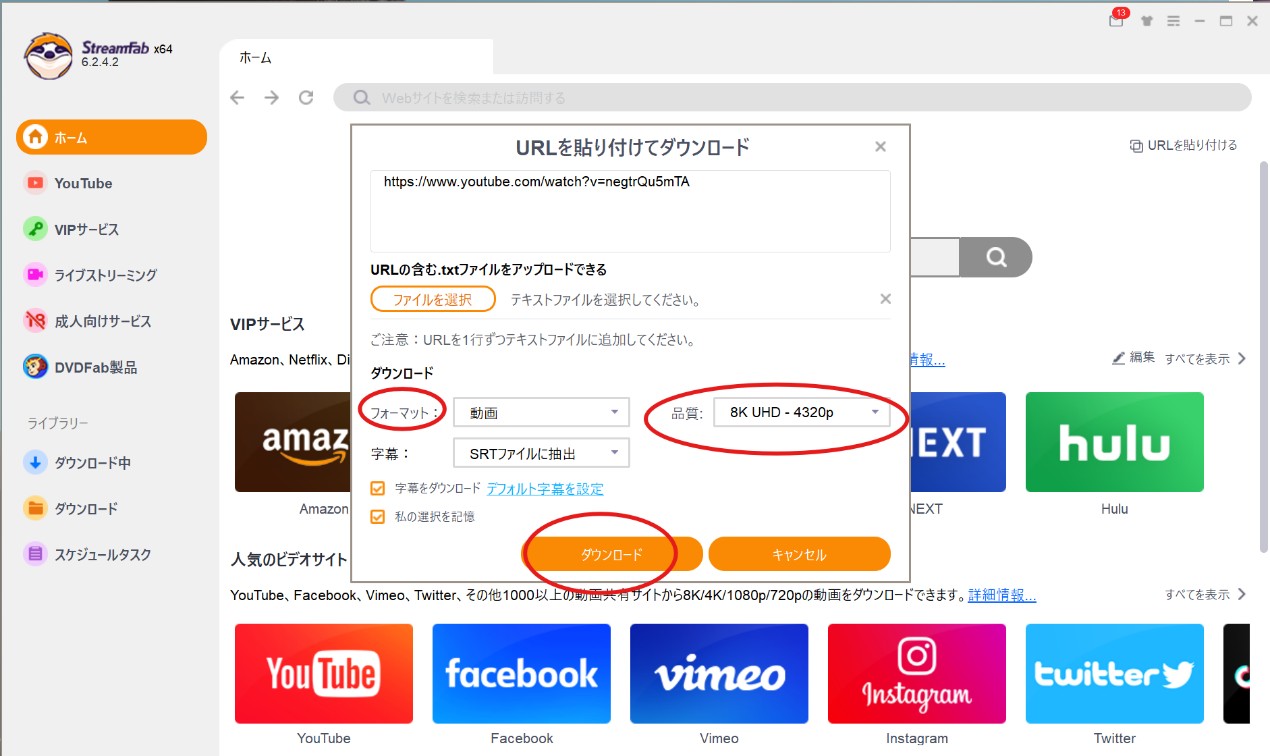Click the URL text box in dialog

tap(630, 211)
